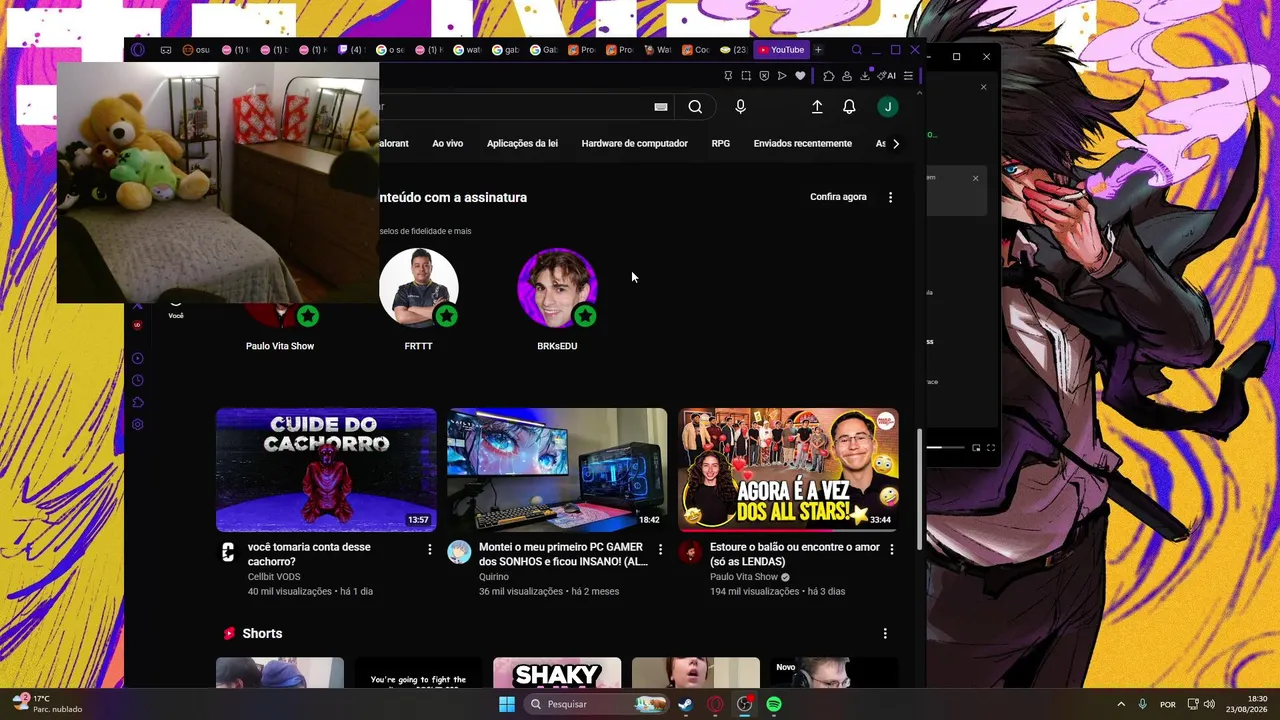Viewport: 1280px width, 720px height.
Task: Open Steam from the taskbar
Action: 685,704
